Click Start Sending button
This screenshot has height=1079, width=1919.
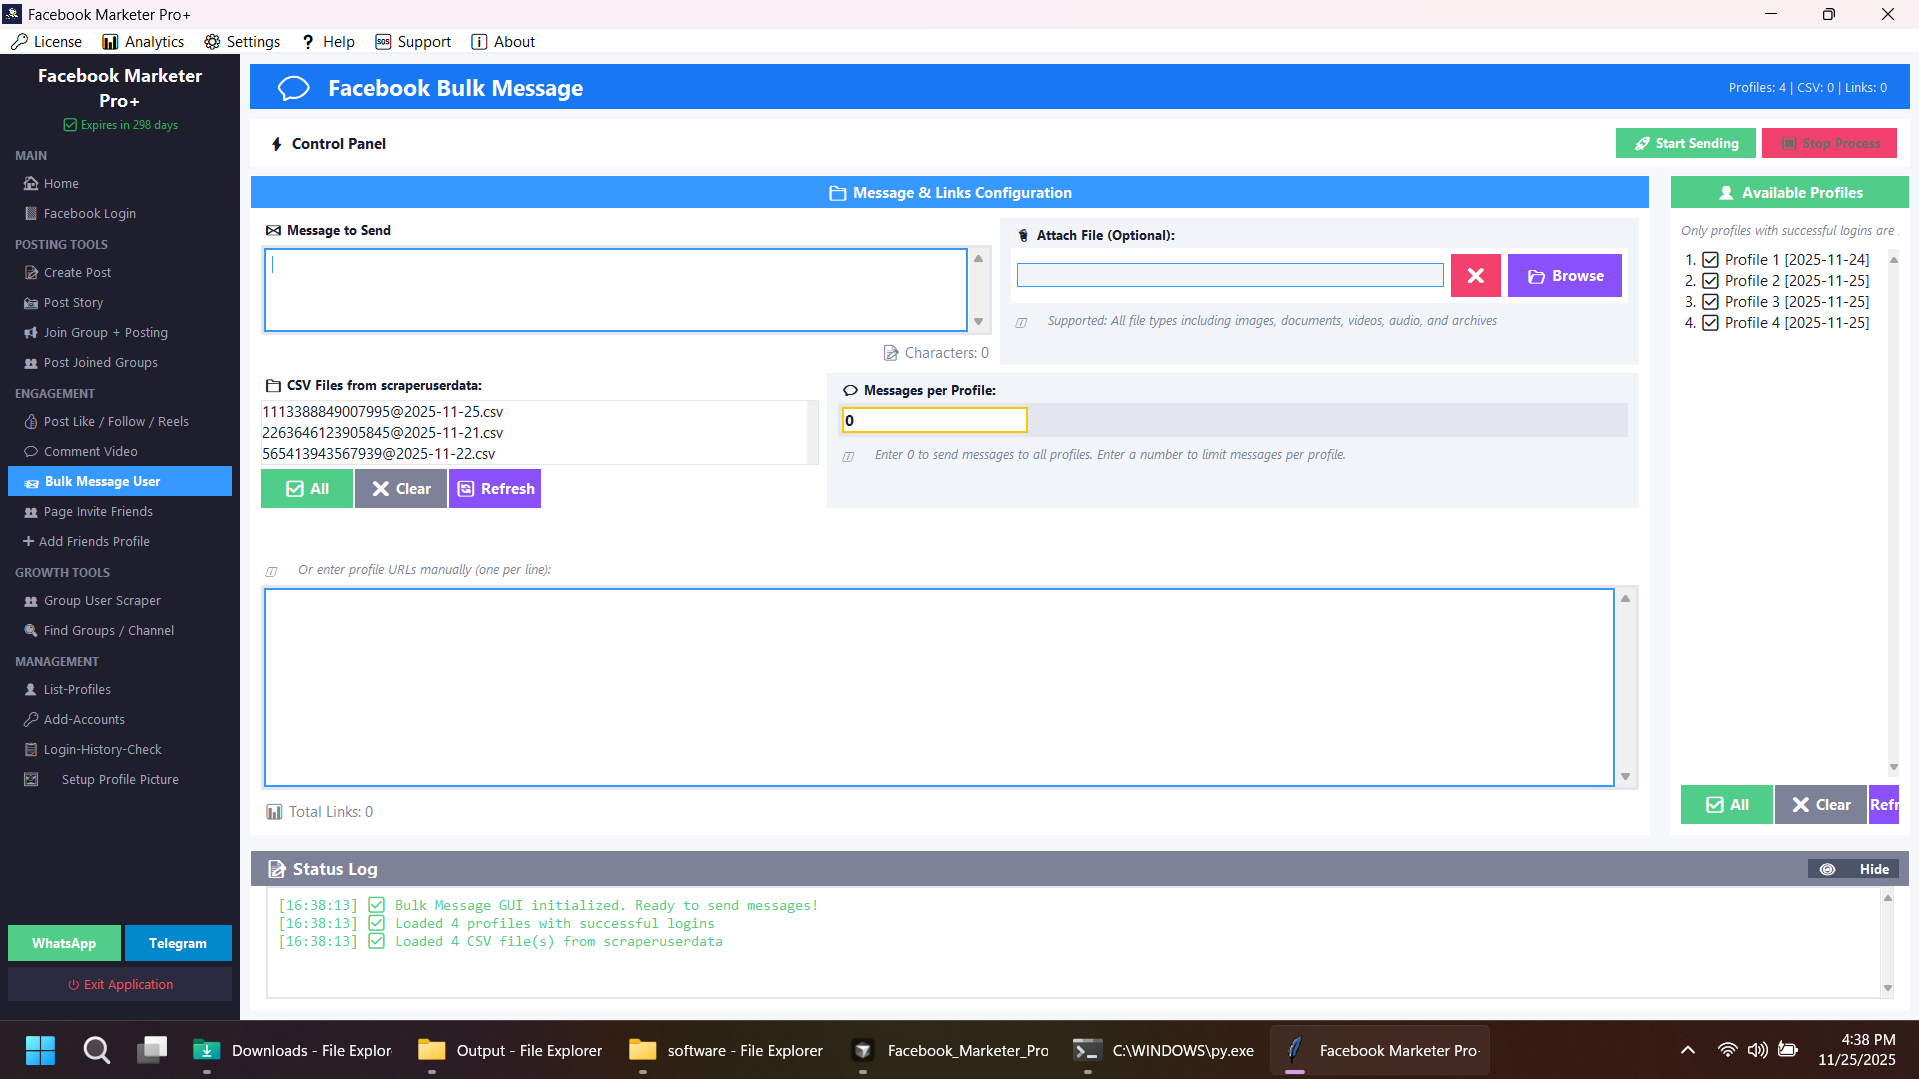coord(1685,143)
